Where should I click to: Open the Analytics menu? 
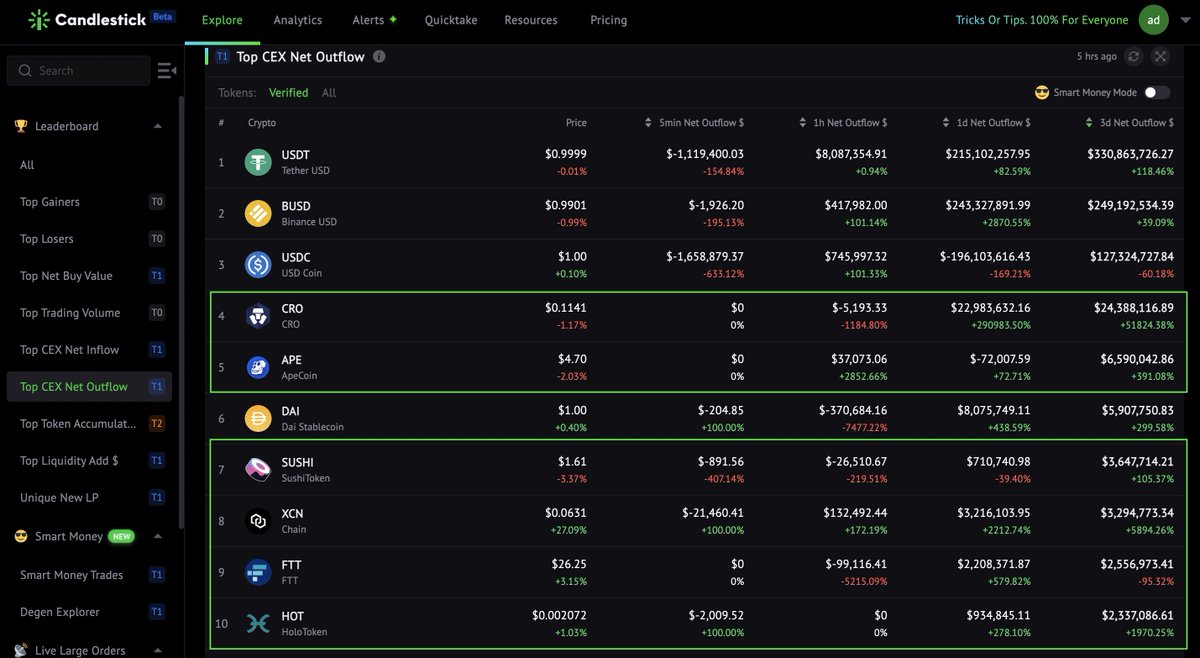click(x=297, y=19)
